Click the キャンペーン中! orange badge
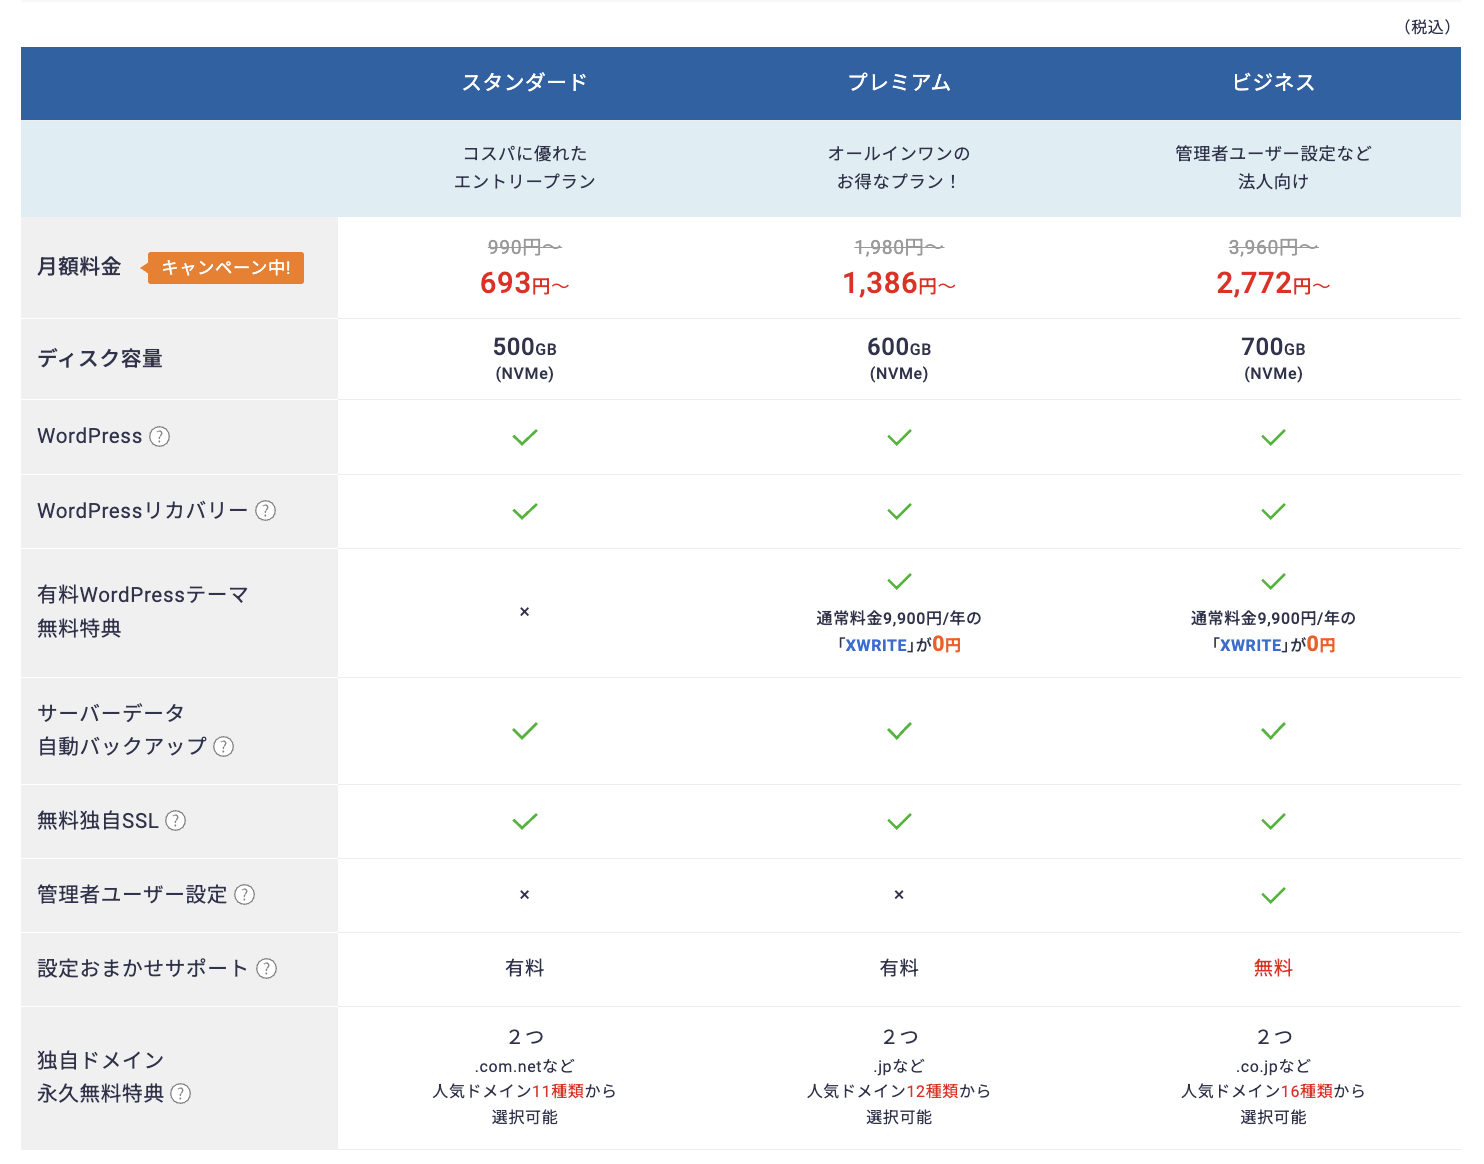This screenshot has width=1484, height=1164. pyautogui.click(x=225, y=268)
